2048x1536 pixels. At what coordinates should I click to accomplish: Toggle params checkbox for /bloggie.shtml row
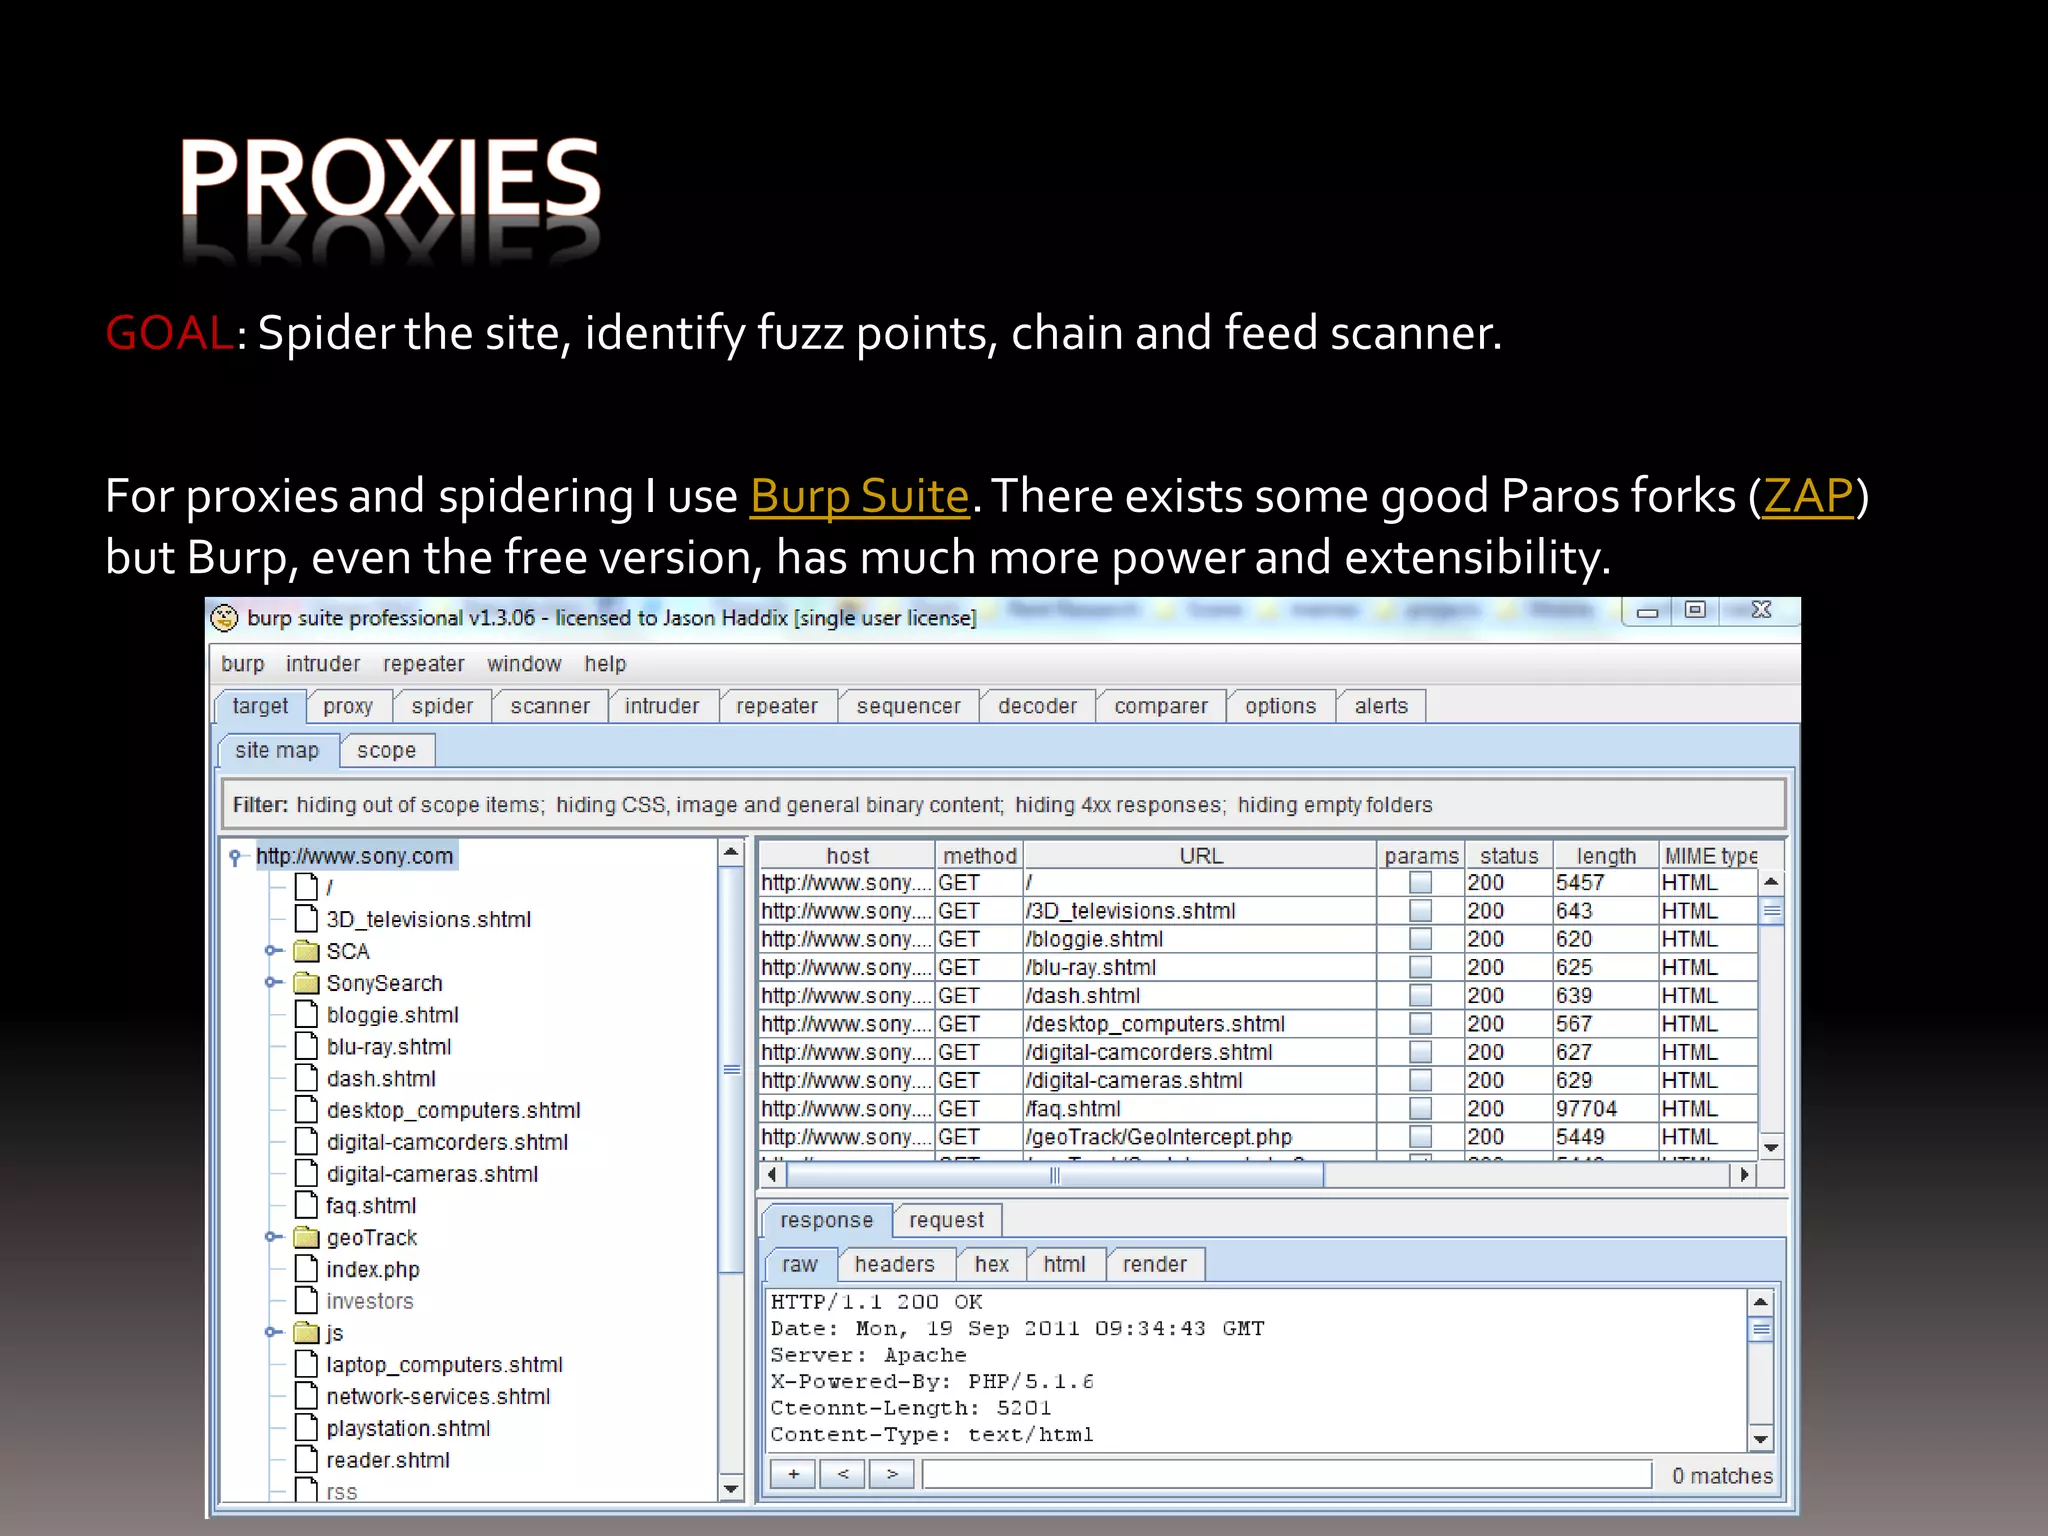[1420, 939]
